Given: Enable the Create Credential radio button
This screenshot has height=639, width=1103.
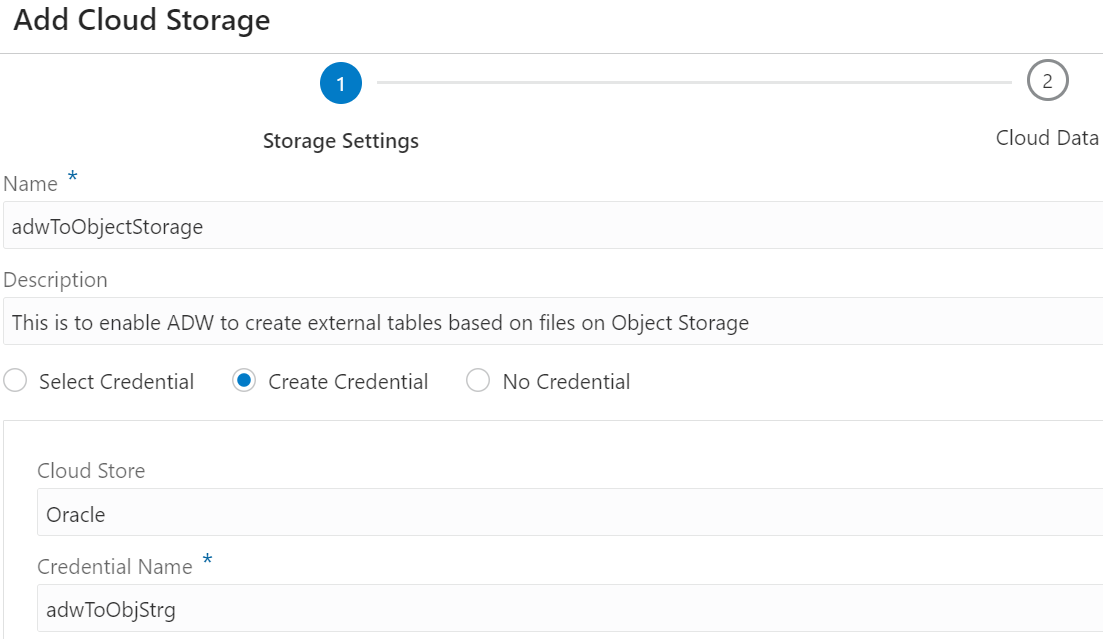Looking at the screenshot, I should coord(244,381).
